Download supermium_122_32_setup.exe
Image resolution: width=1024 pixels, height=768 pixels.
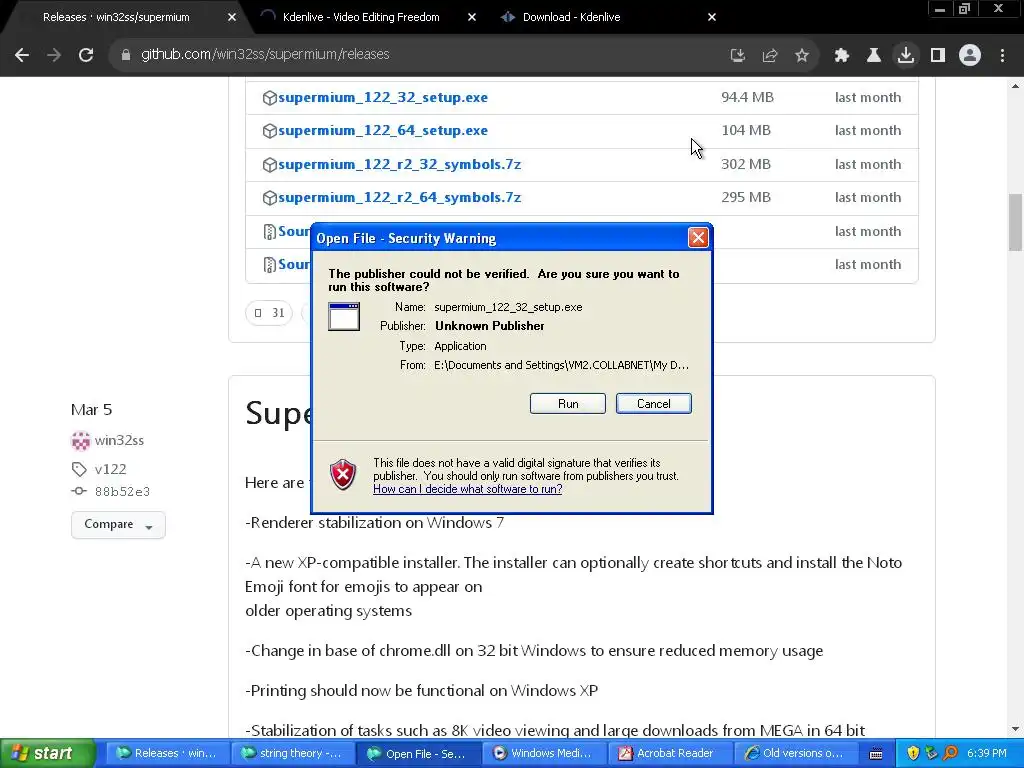[383, 97]
